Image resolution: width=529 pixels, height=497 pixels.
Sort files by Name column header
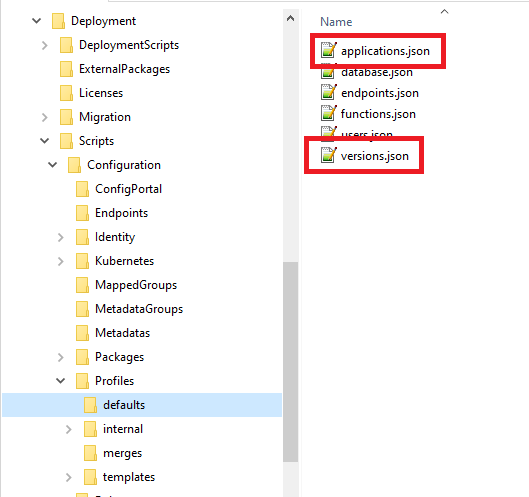(336, 22)
